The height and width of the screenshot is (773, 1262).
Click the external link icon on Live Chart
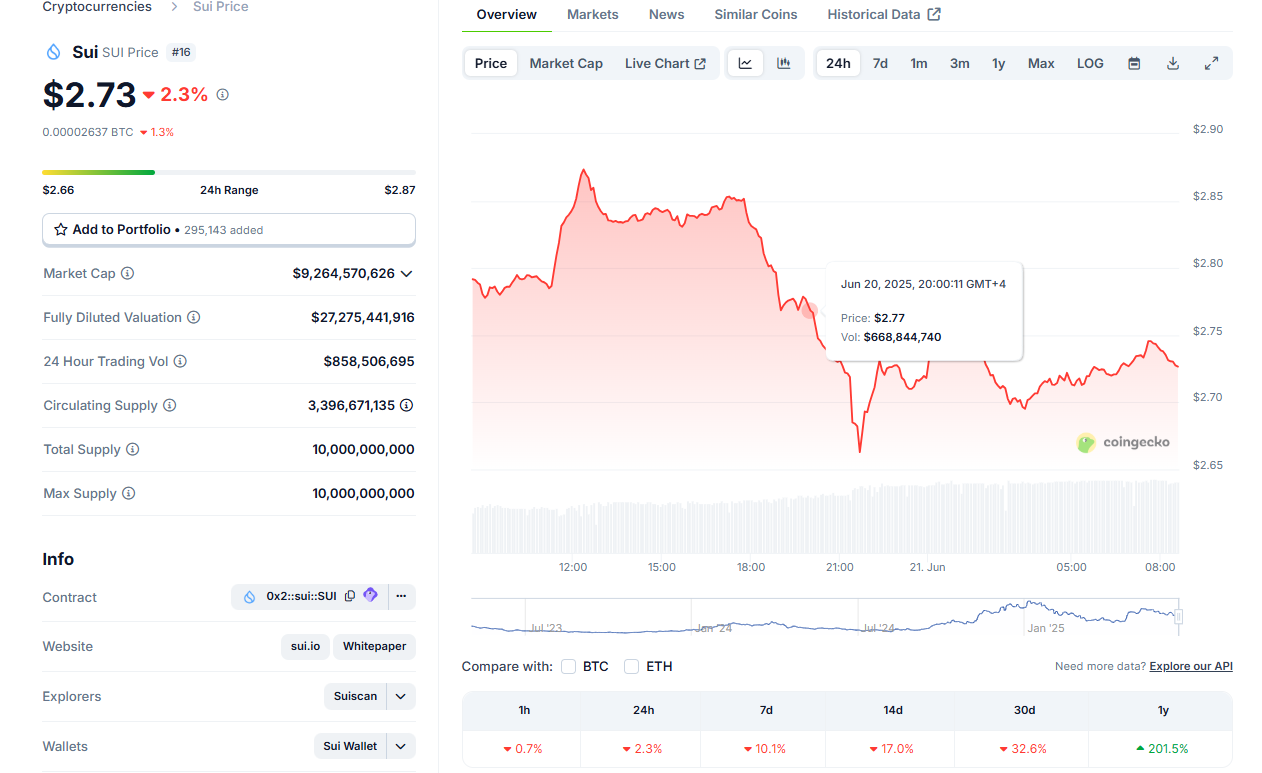pos(700,63)
